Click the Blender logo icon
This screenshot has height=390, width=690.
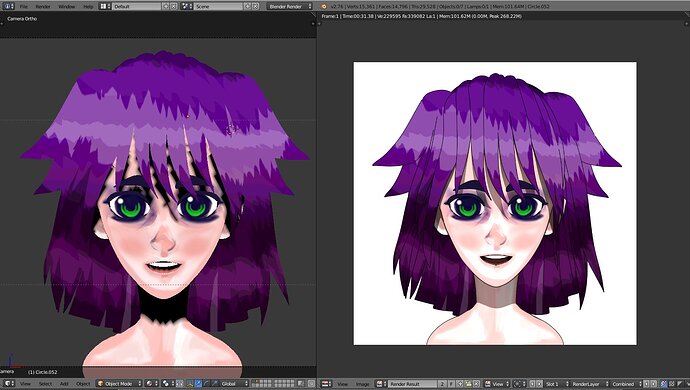[x=324, y=7]
